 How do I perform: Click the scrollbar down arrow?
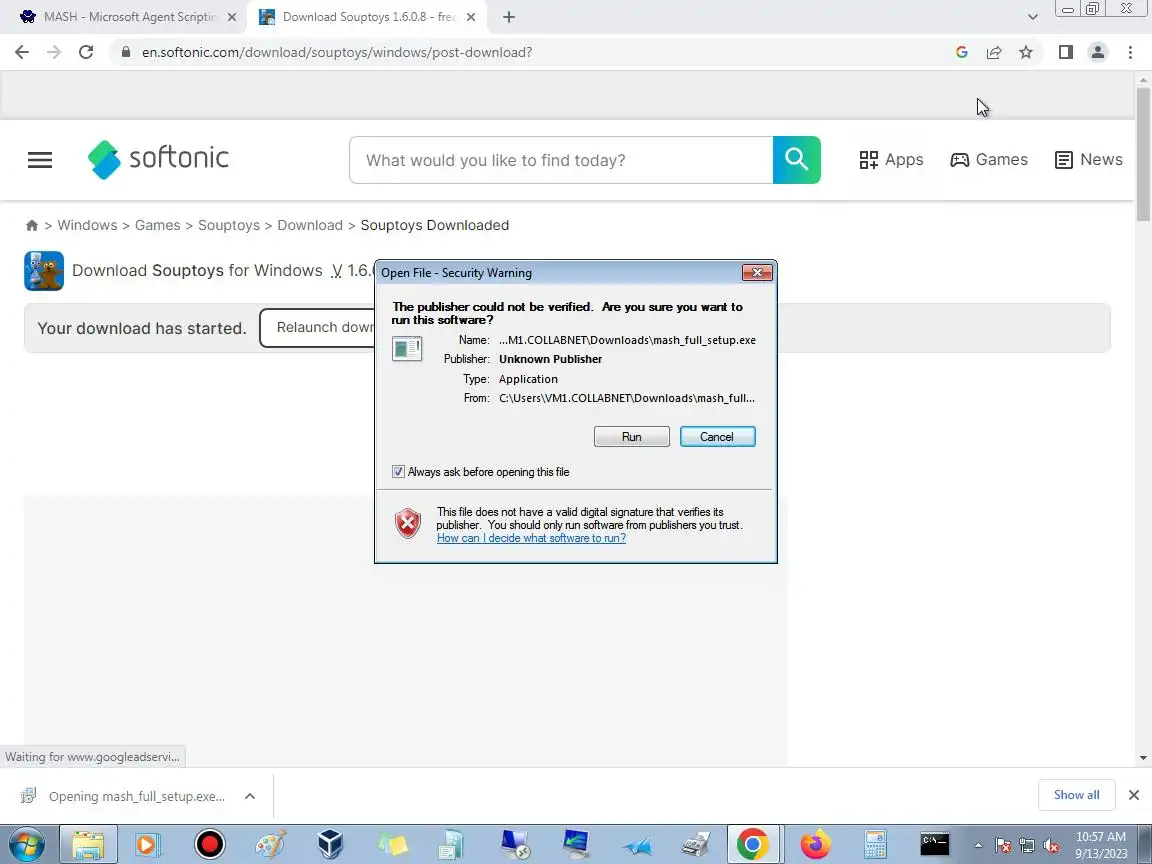tap(1143, 757)
